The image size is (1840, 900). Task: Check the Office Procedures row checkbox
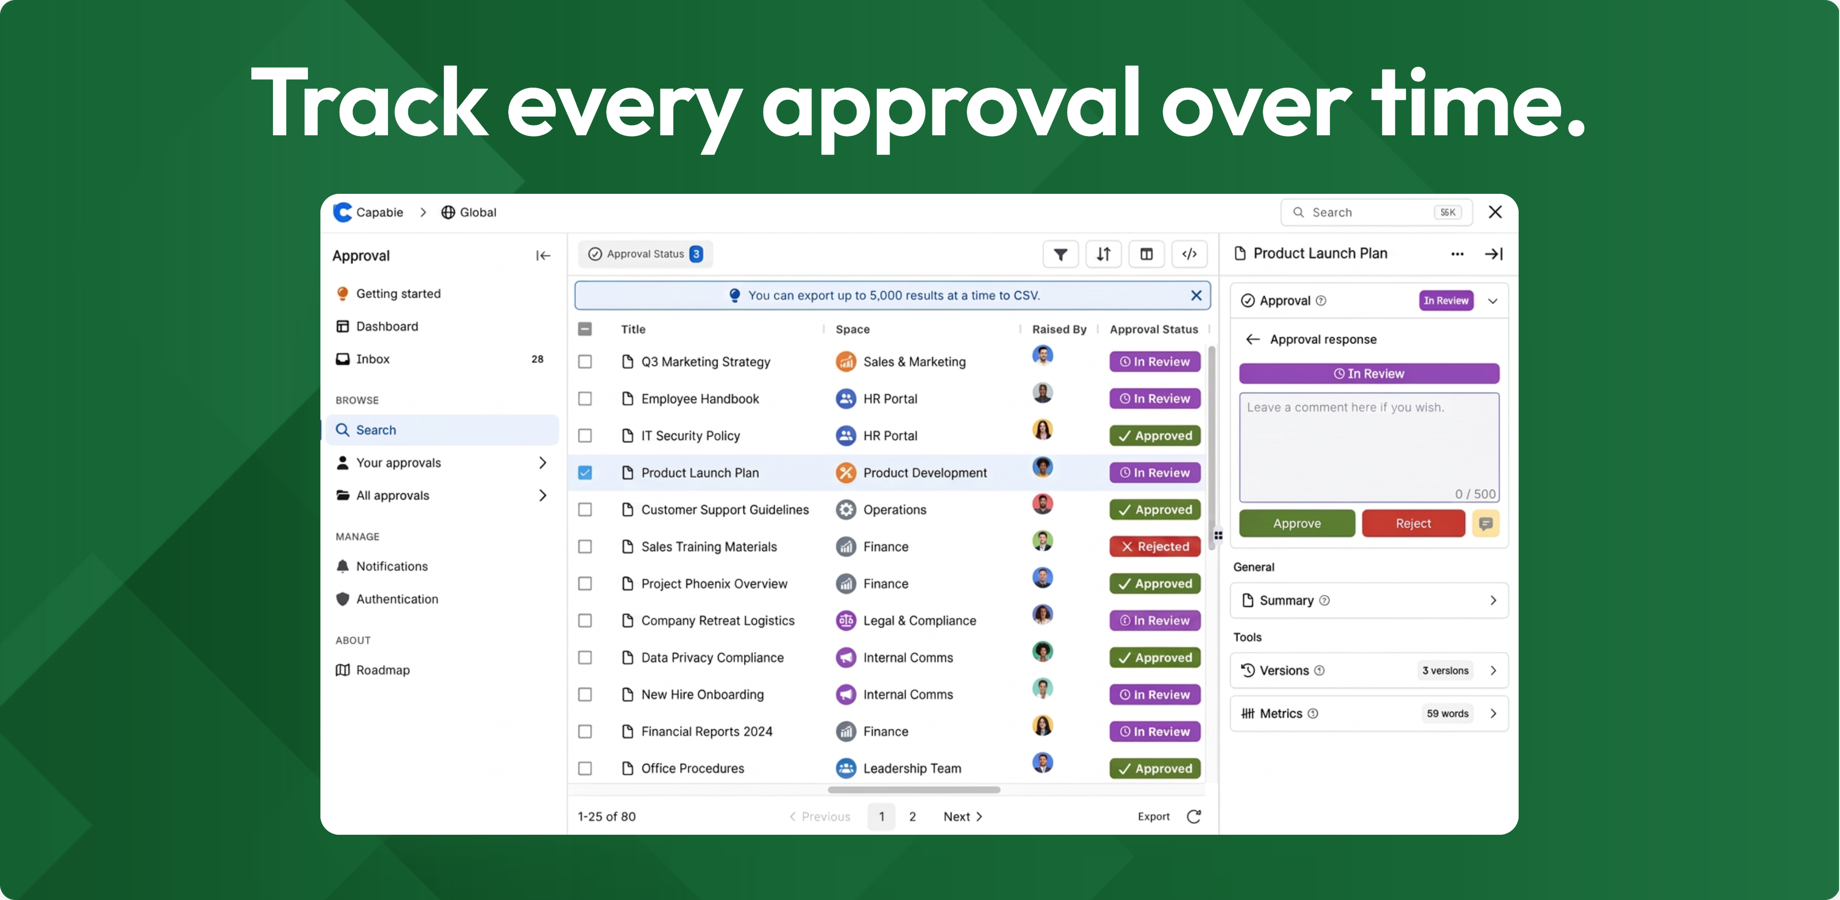point(585,769)
